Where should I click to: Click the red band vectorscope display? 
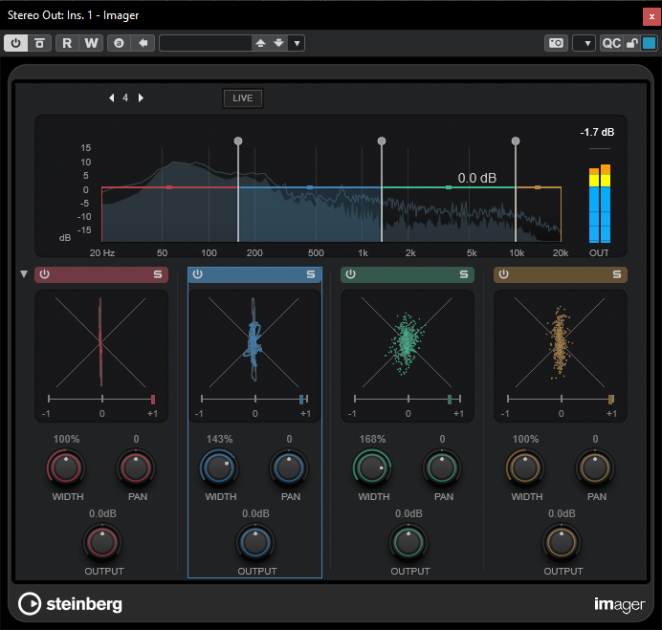pyautogui.click(x=101, y=342)
